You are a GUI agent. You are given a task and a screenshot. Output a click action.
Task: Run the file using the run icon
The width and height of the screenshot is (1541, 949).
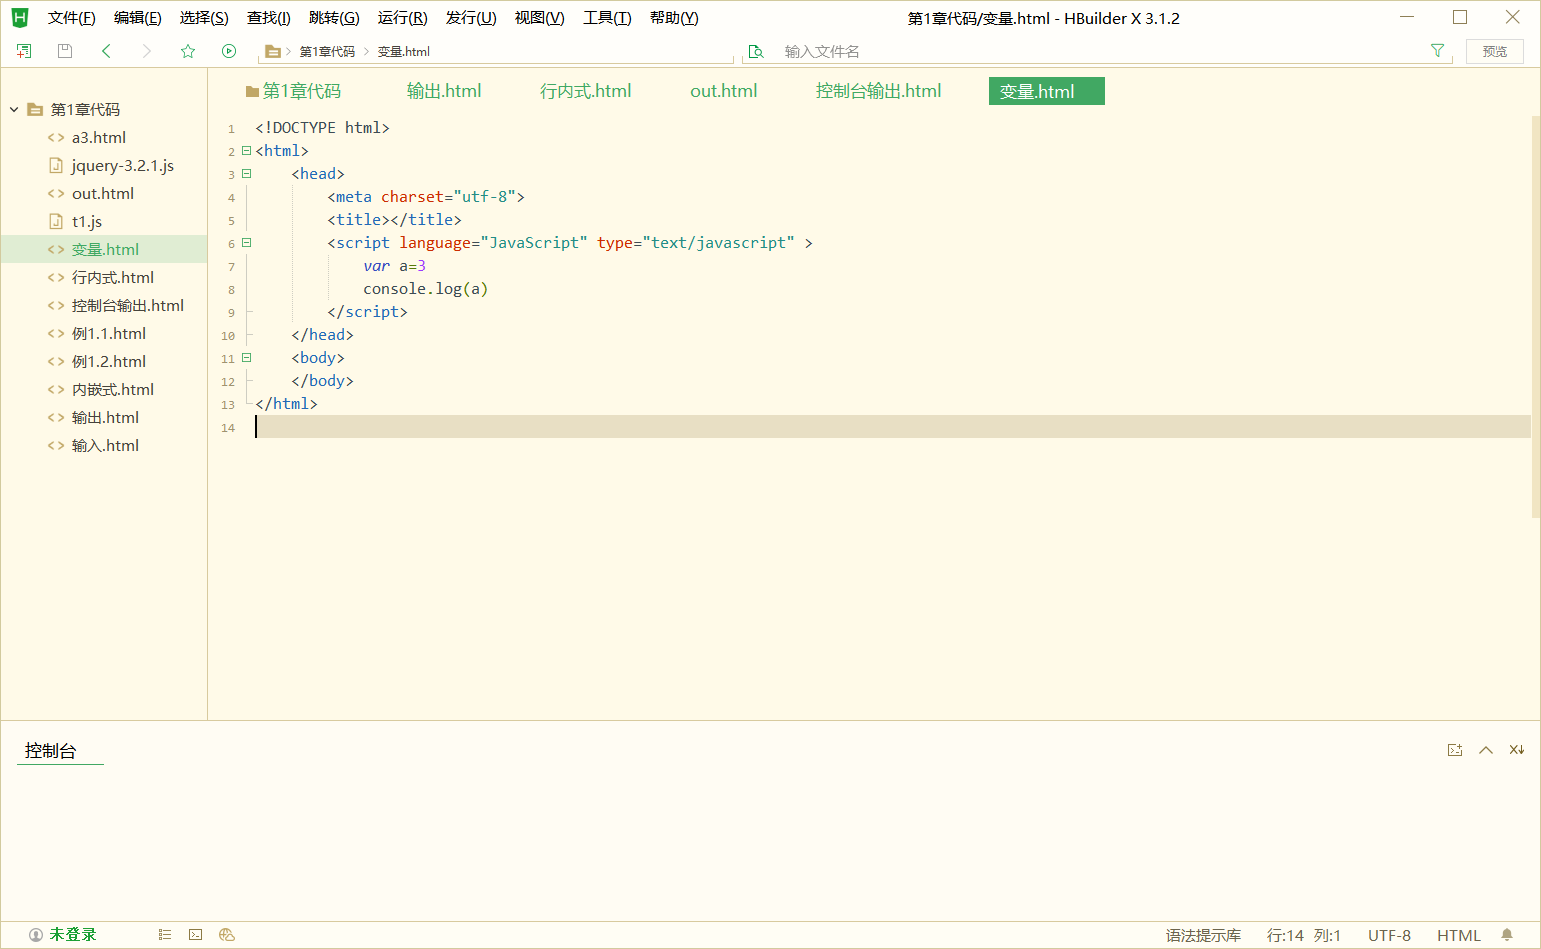pyautogui.click(x=229, y=51)
